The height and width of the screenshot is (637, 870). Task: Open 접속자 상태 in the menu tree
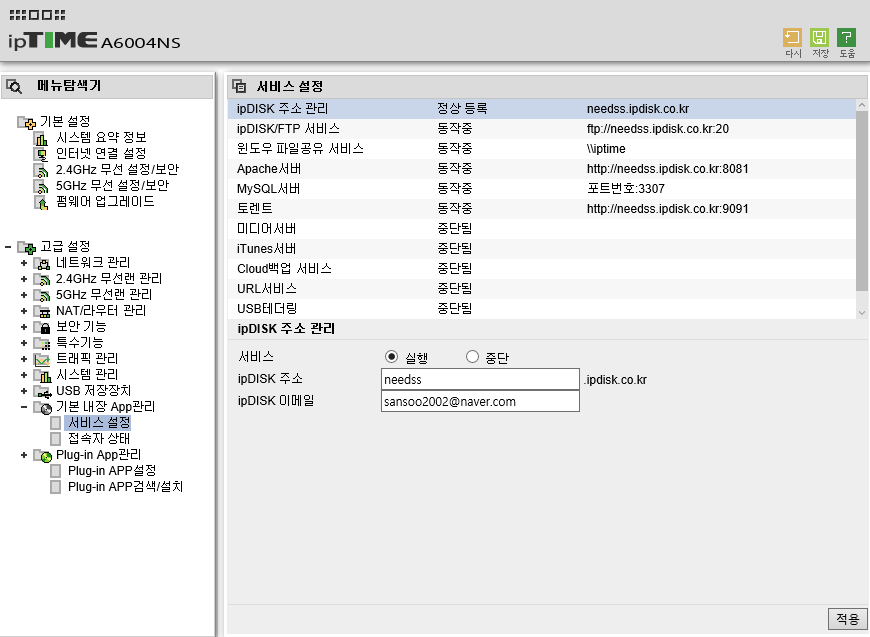click(x=99, y=439)
